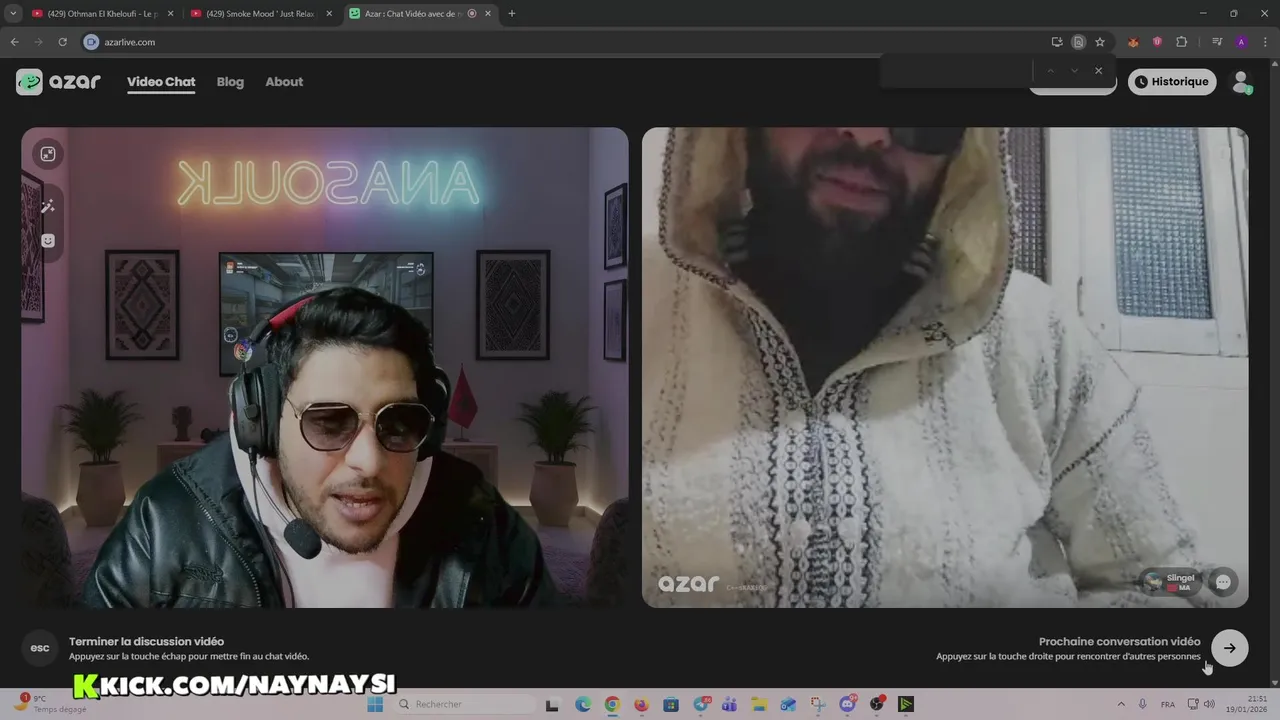The image size is (1280, 720).
Task: Click the next conversation arrow button
Action: 1229,648
